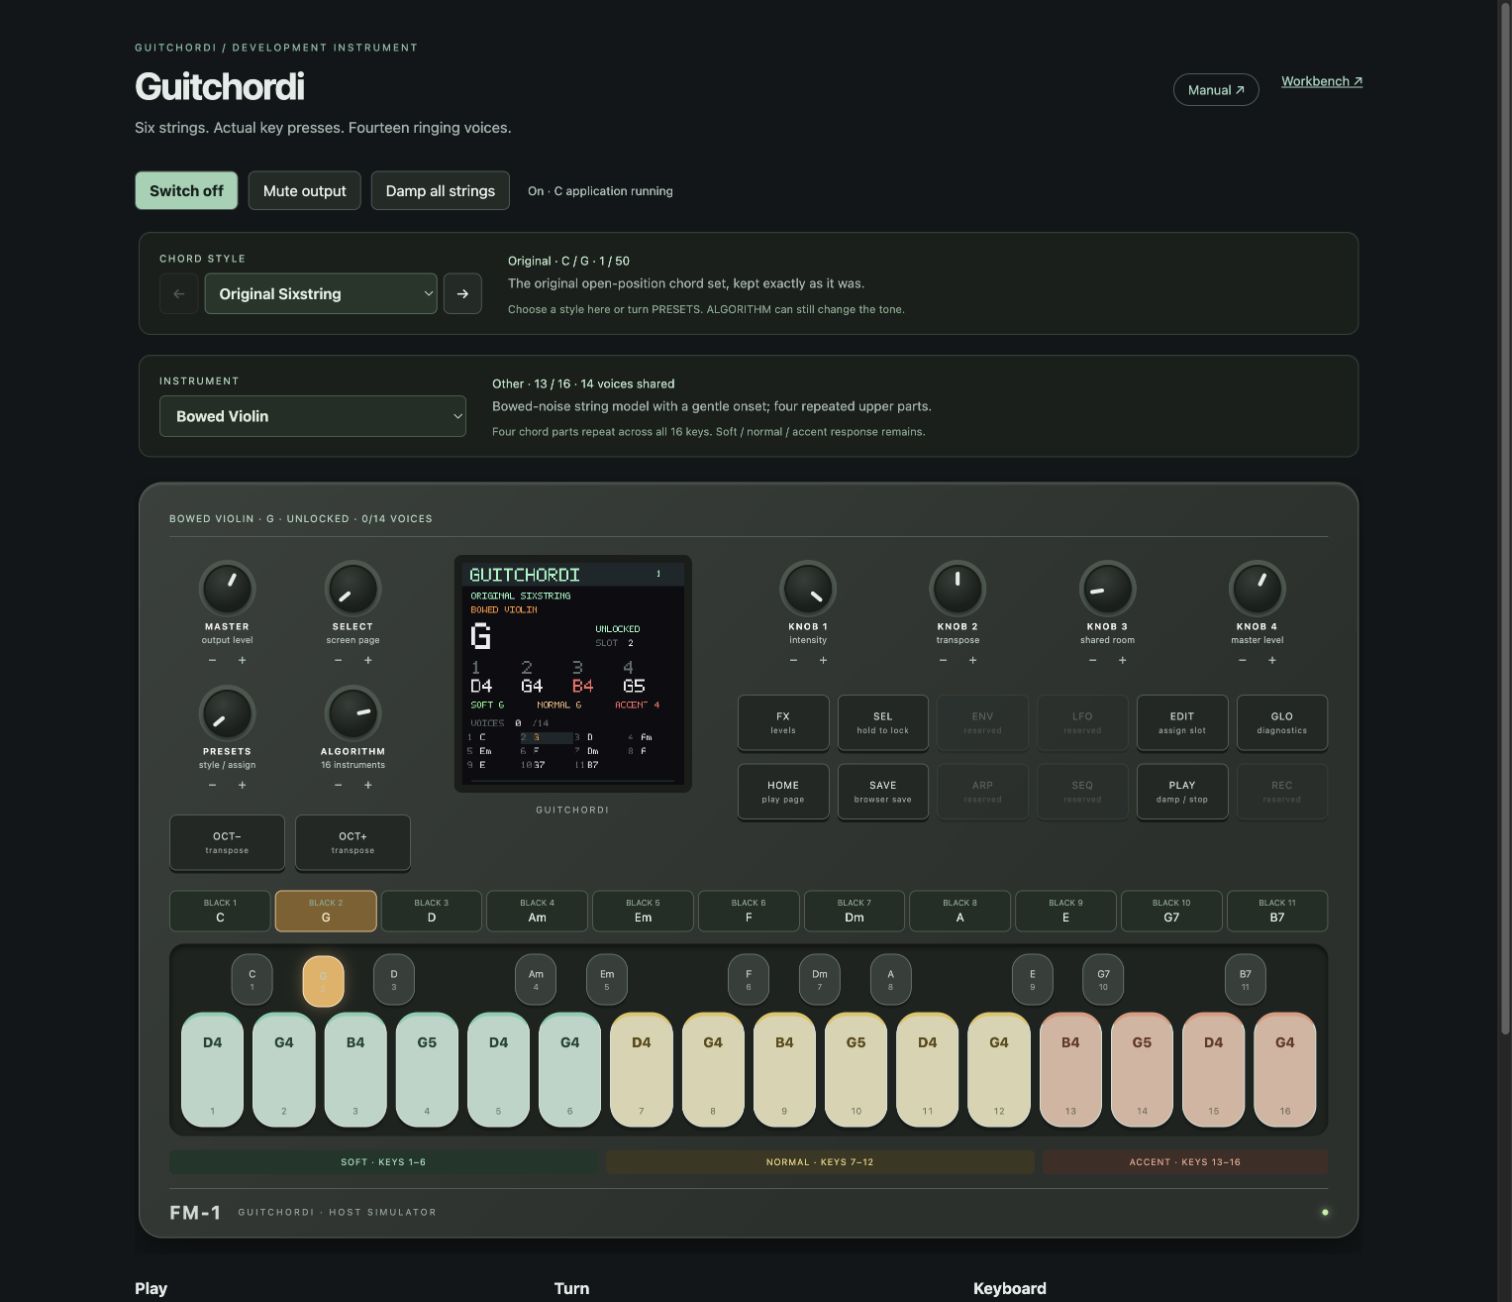This screenshot has width=1512, height=1302.
Task: Click the OCT+ transpose button
Action: click(353, 842)
